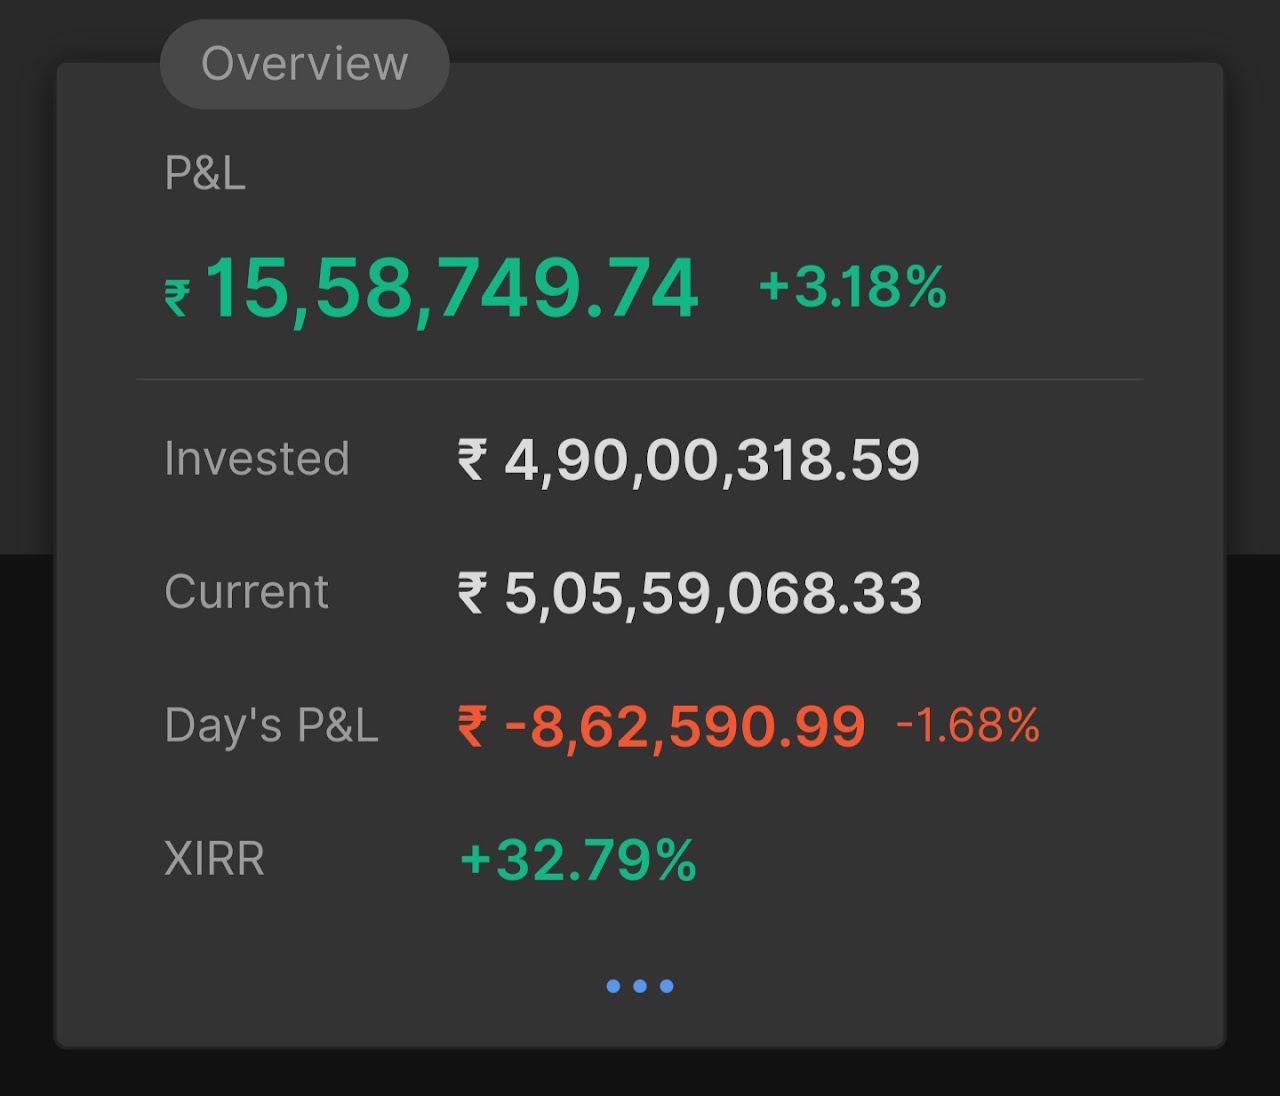Click the rupee symbol in Current row
Screen dimensions: 1280x1096
[x=472, y=593]
